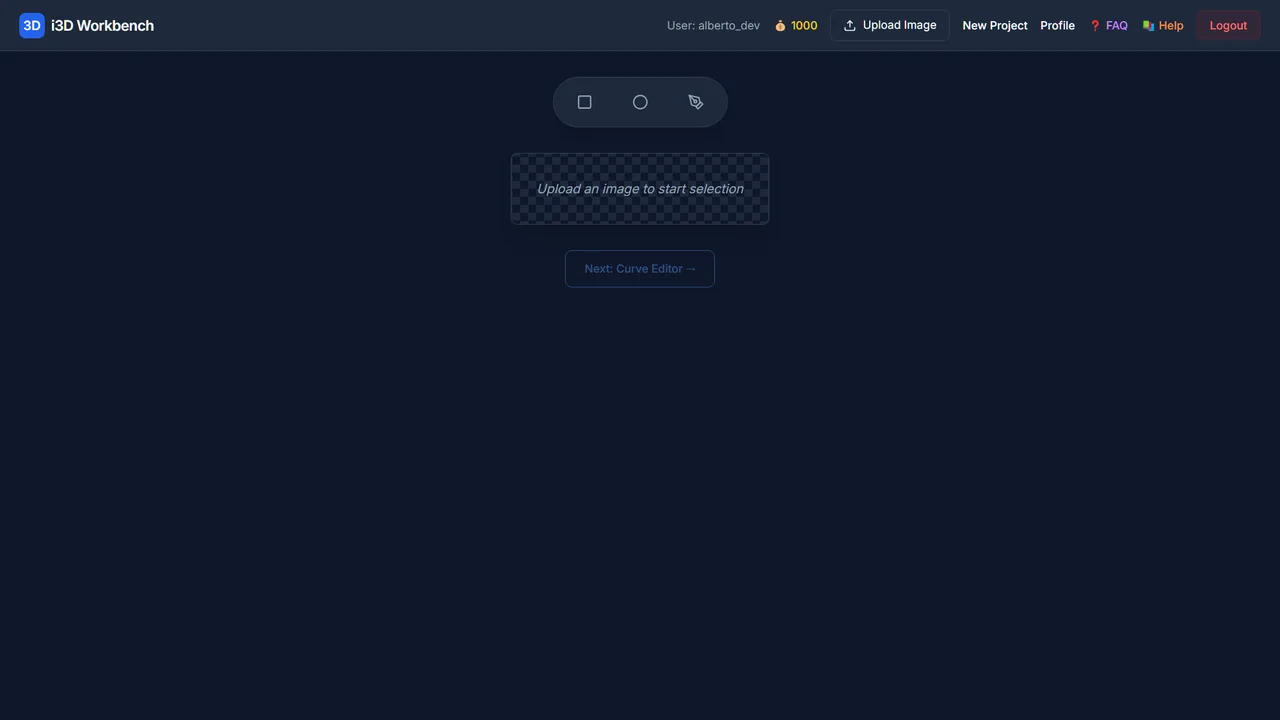The image size is (1280, 720).
Task: Open New Project
Action: click(x=995, y=26)
